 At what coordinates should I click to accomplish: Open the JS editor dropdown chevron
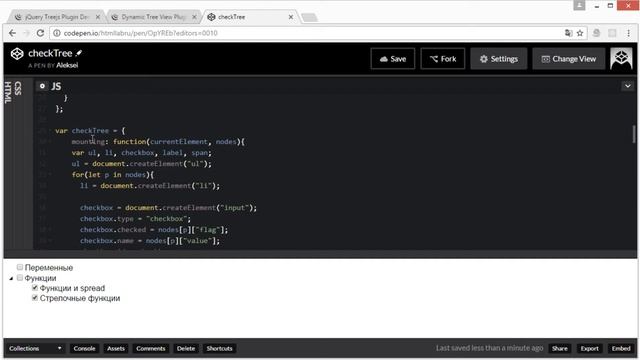628,86
